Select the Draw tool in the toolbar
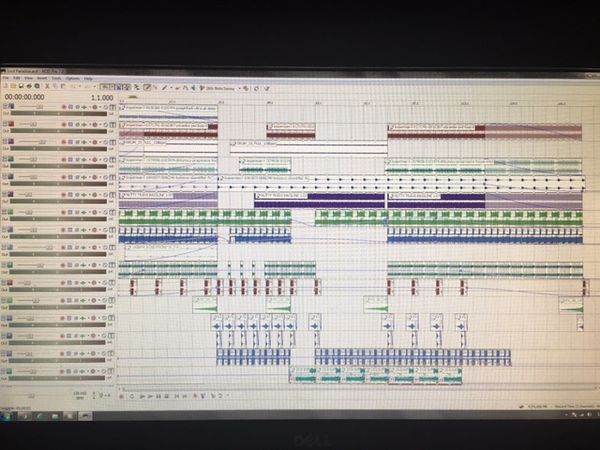600x450 pixels. point(164,88)
